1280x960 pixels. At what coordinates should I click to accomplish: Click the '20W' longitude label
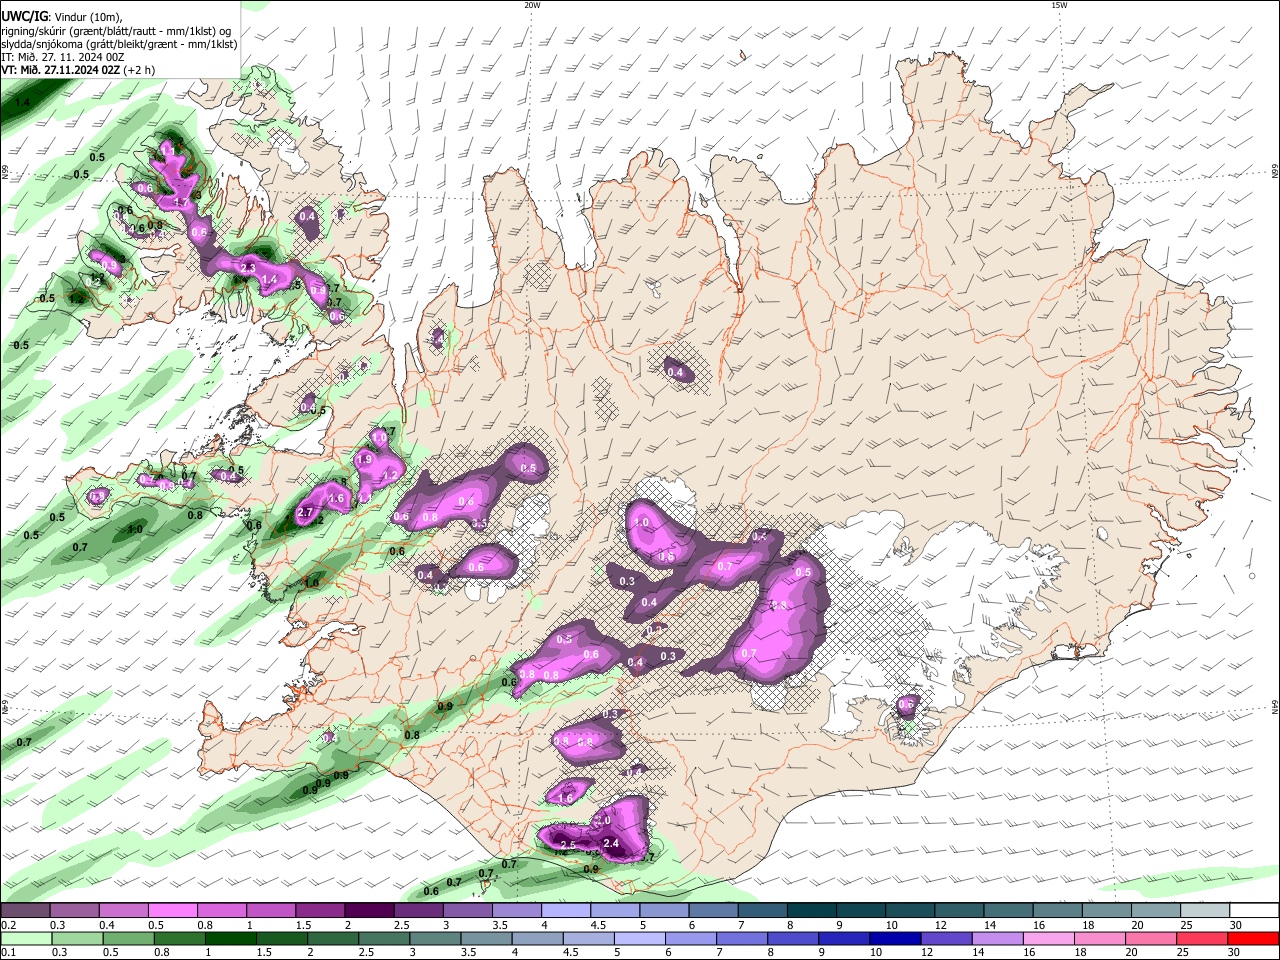click(532, 5)
